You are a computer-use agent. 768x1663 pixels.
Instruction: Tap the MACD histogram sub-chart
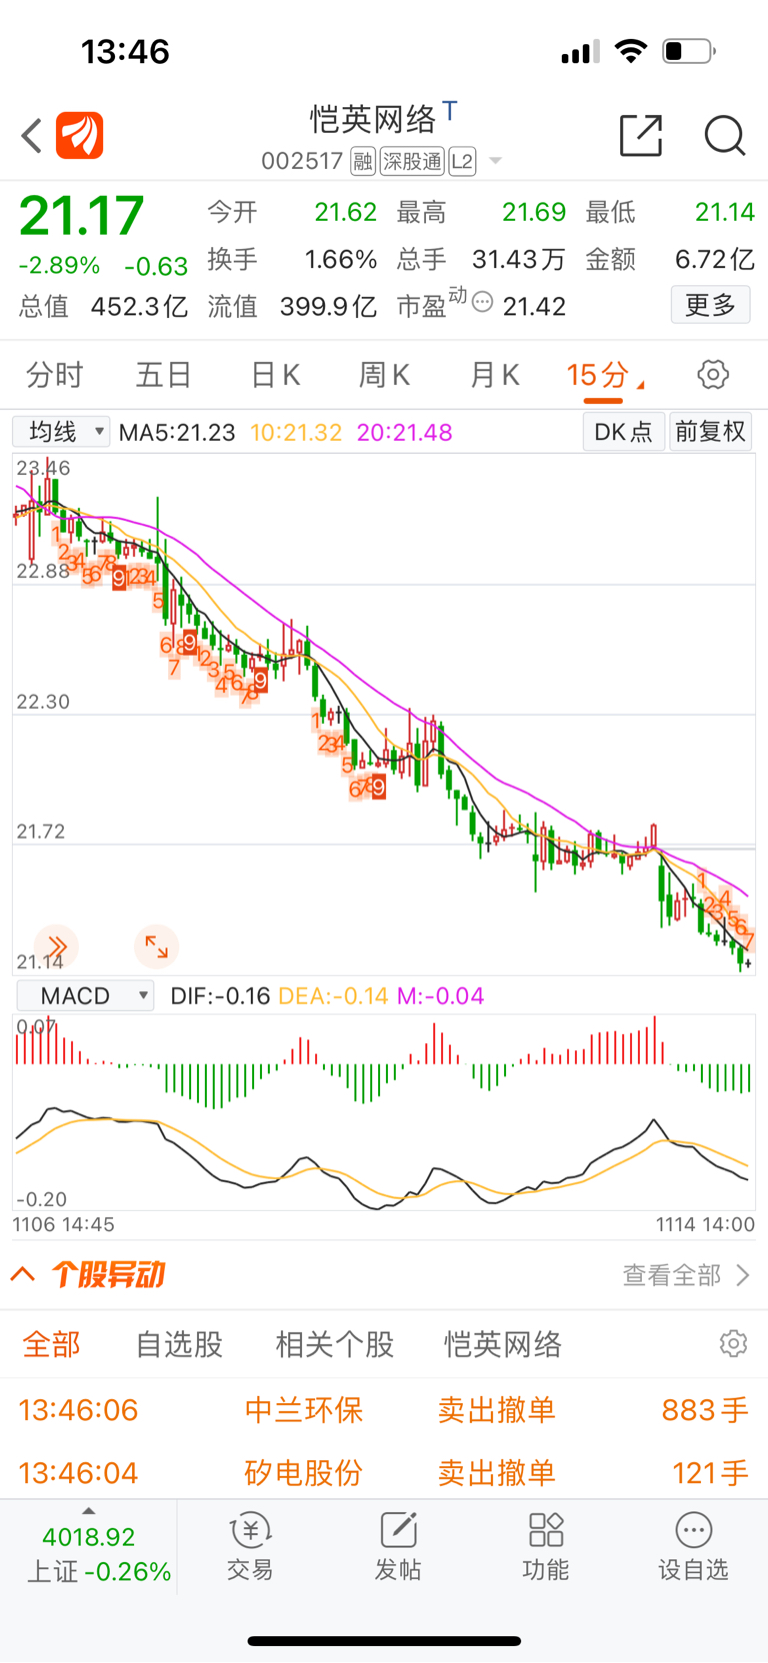pyautogui.click(x=384, y=1111)
